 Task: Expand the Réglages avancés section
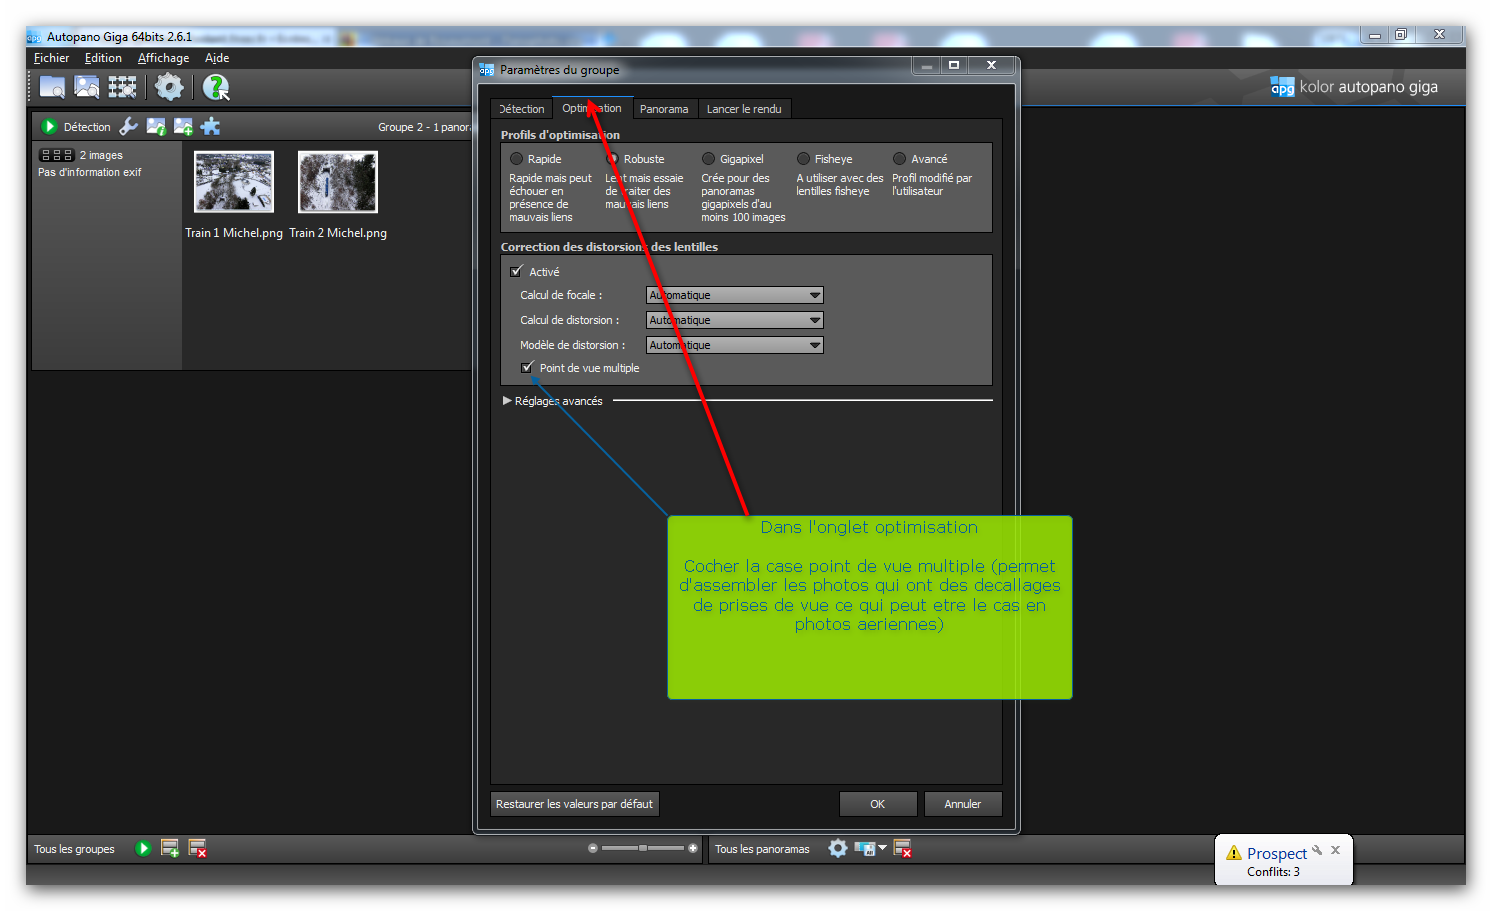(507, 400)
